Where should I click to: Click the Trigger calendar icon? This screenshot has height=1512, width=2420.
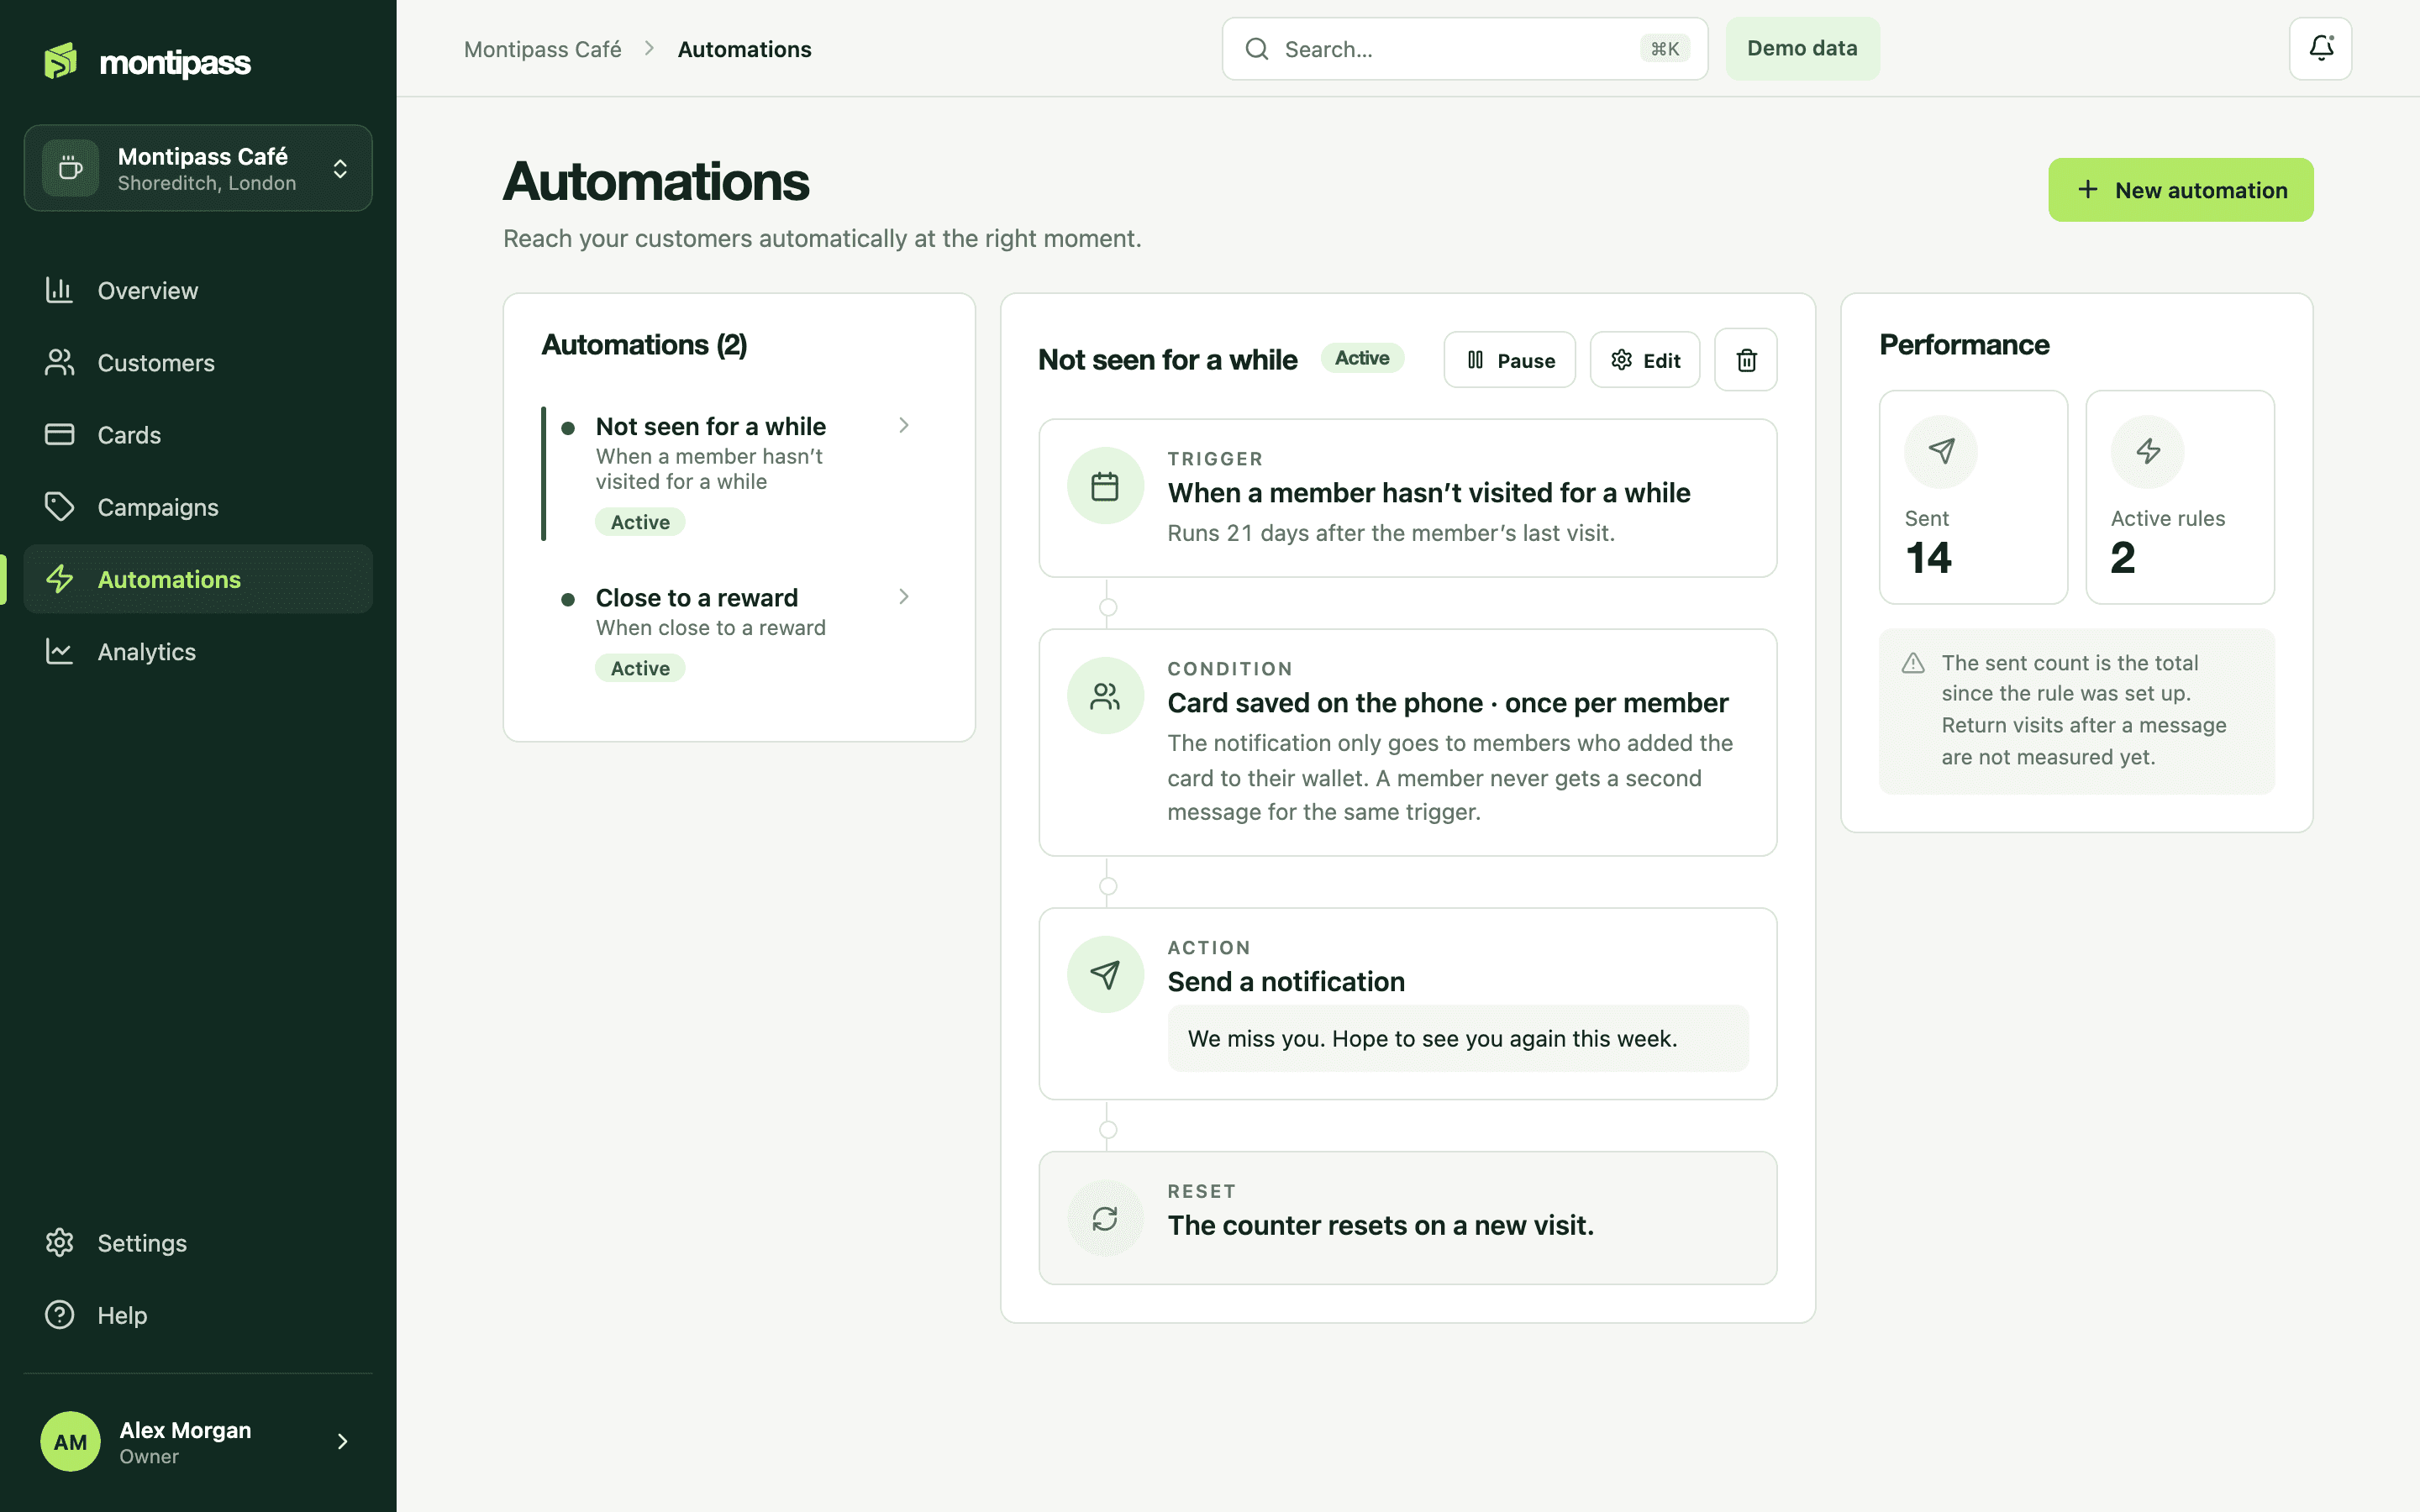pos(1105,486)
